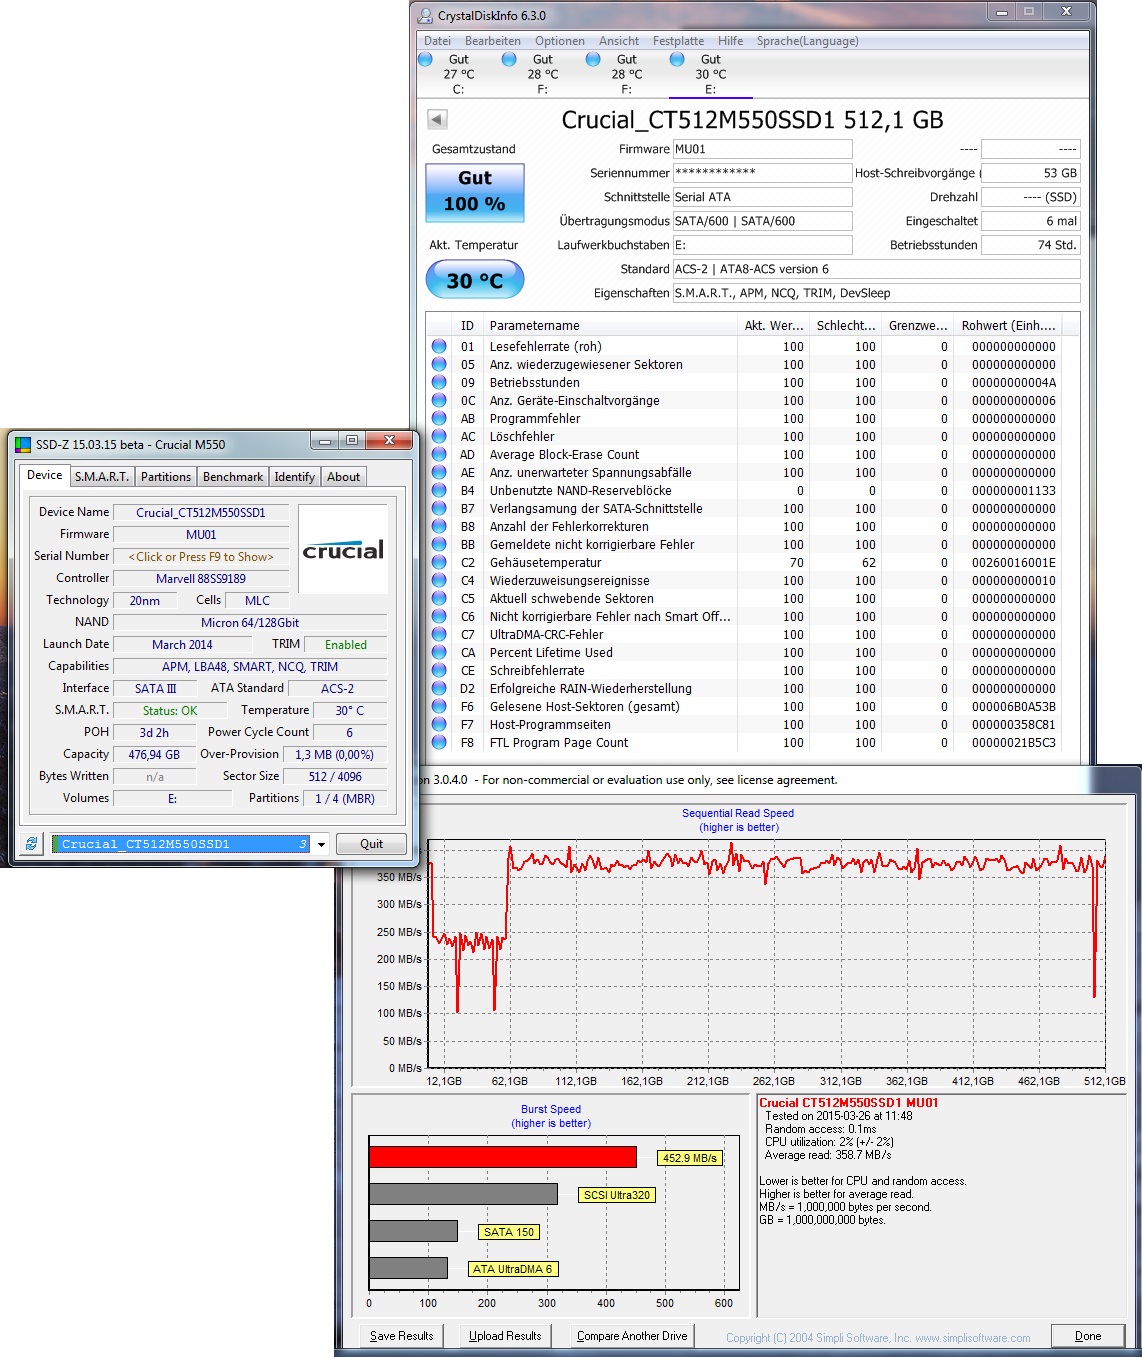Screen dimensions: 1142x1357
Task: Click the SCSI Ultra320 label
Action: pos(617,1195)
